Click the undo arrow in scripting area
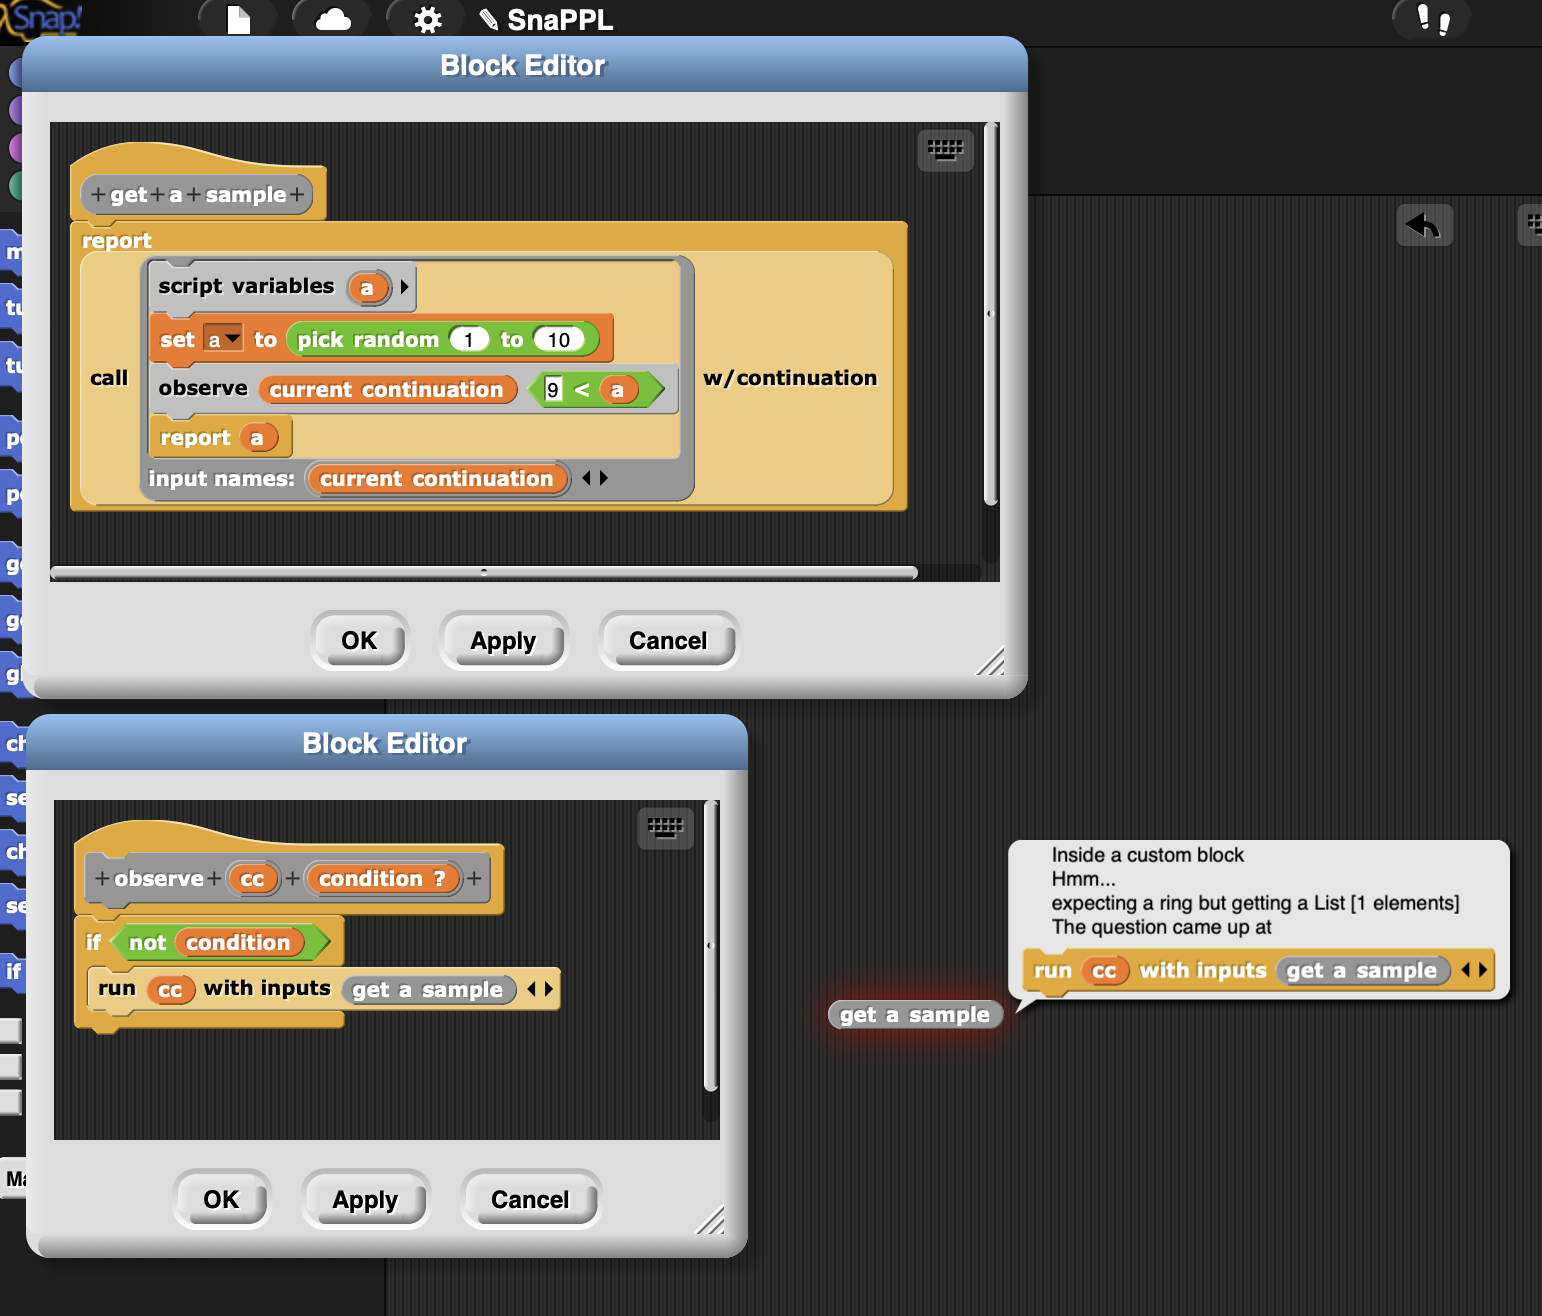 1424,225
